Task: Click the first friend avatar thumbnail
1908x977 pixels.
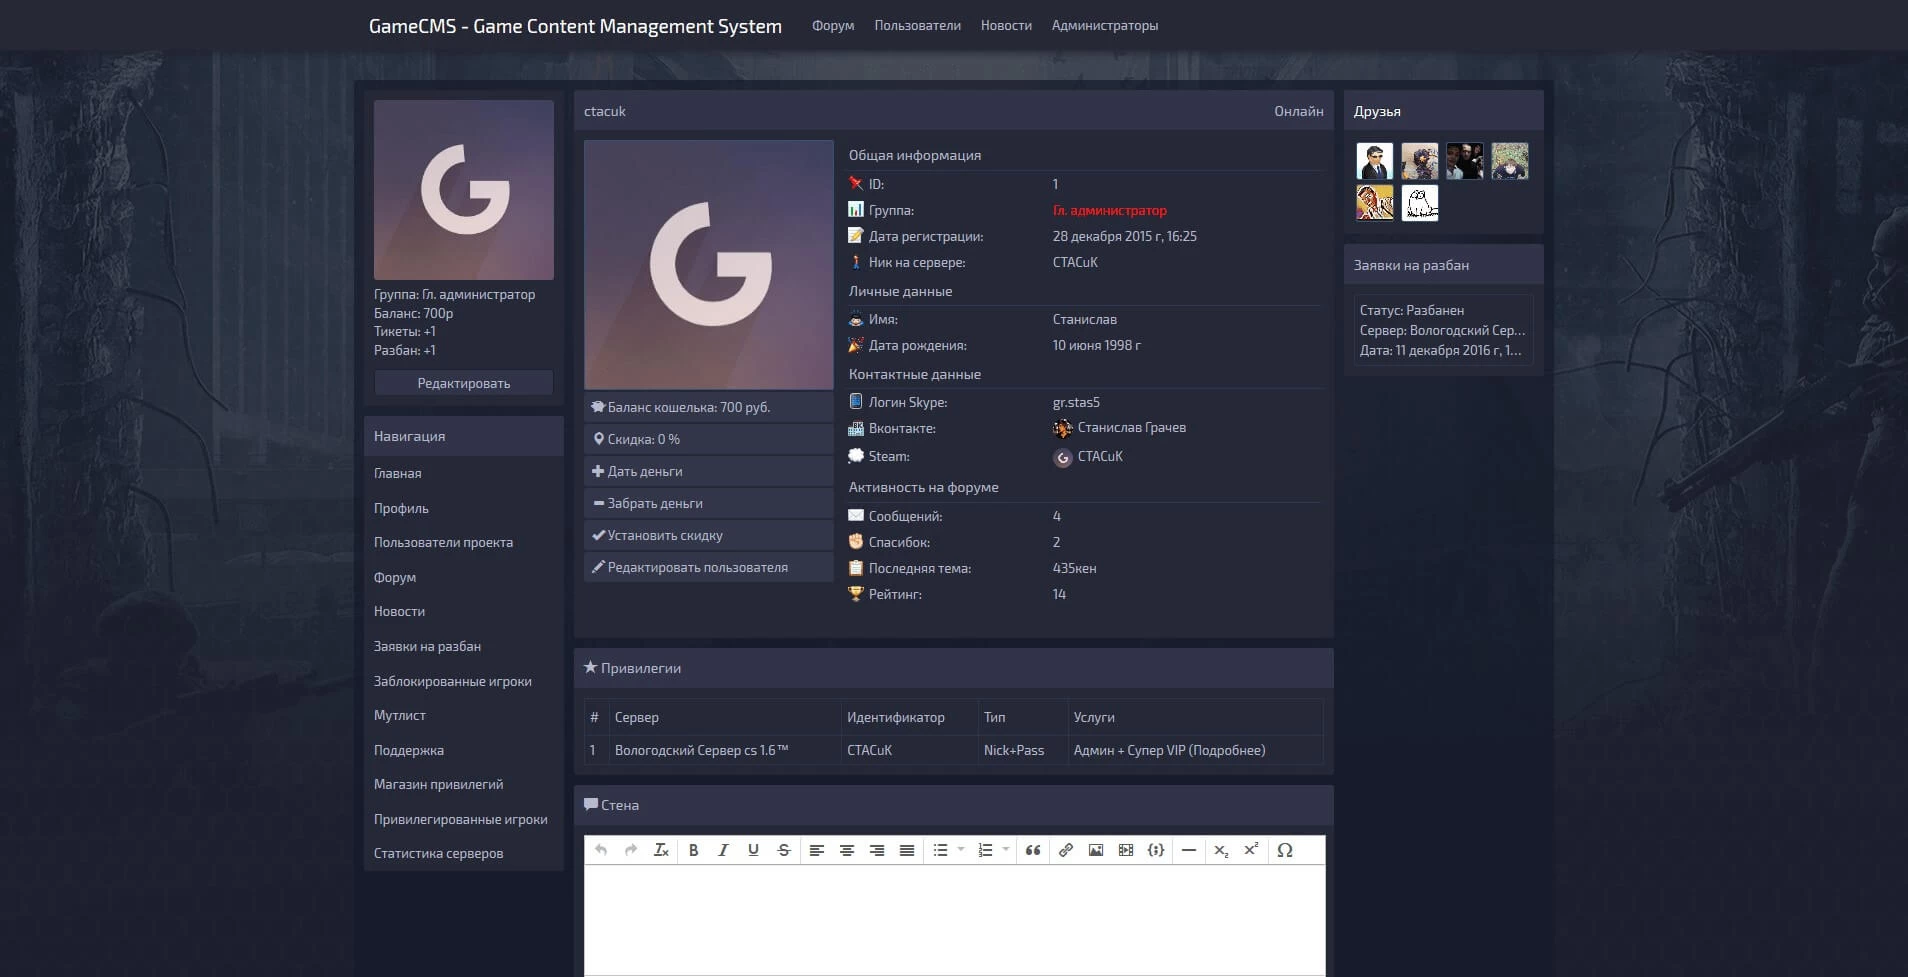Action: pos(1374,161)
